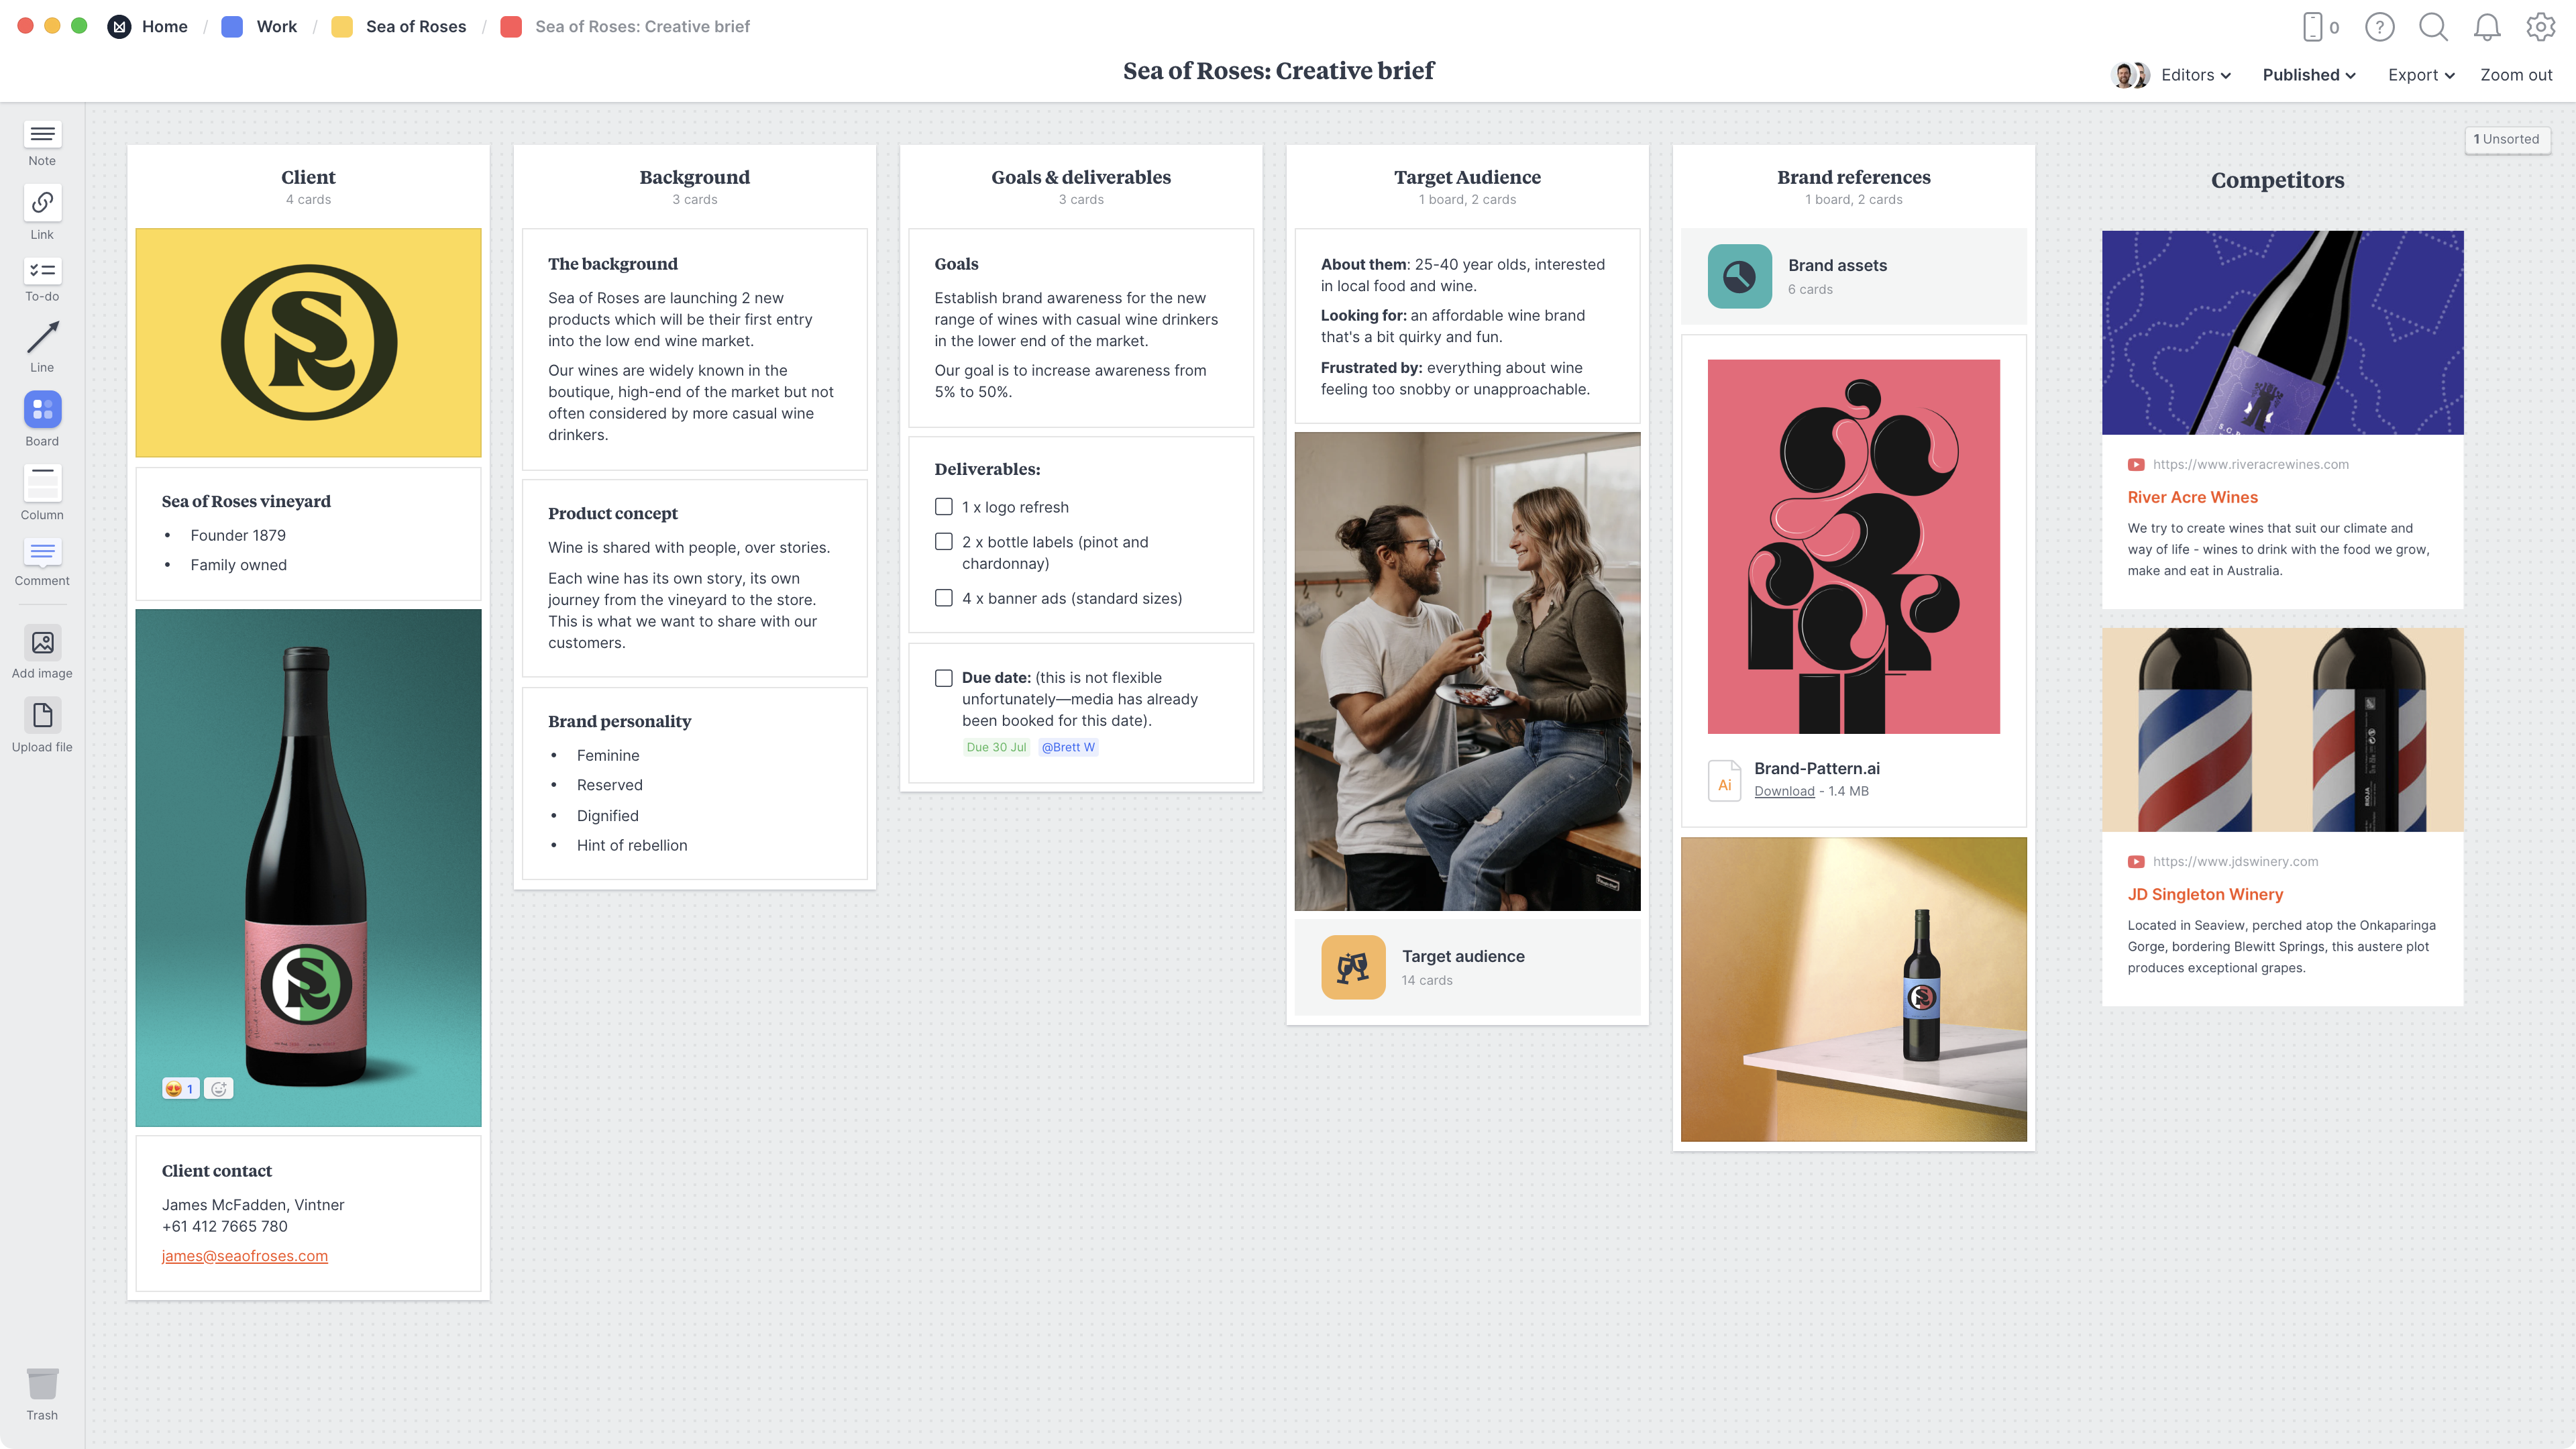The width and height of the screenshot is (2576, 1449).
Task: Select the Column tool icon
Action: (x=42, y=484)
